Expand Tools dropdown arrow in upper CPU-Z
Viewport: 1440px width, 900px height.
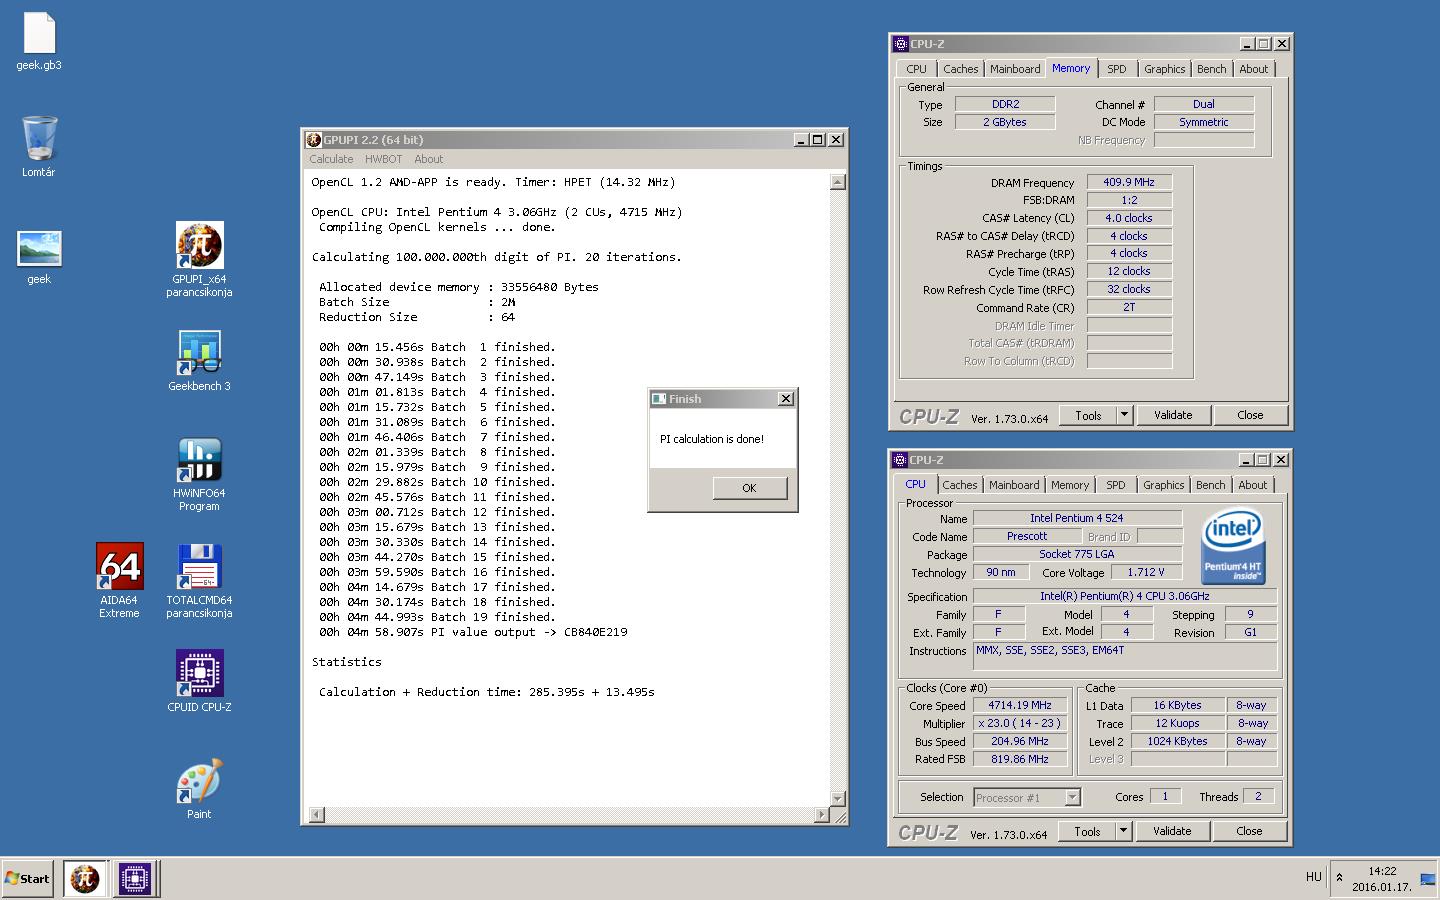pos(1124,415)
